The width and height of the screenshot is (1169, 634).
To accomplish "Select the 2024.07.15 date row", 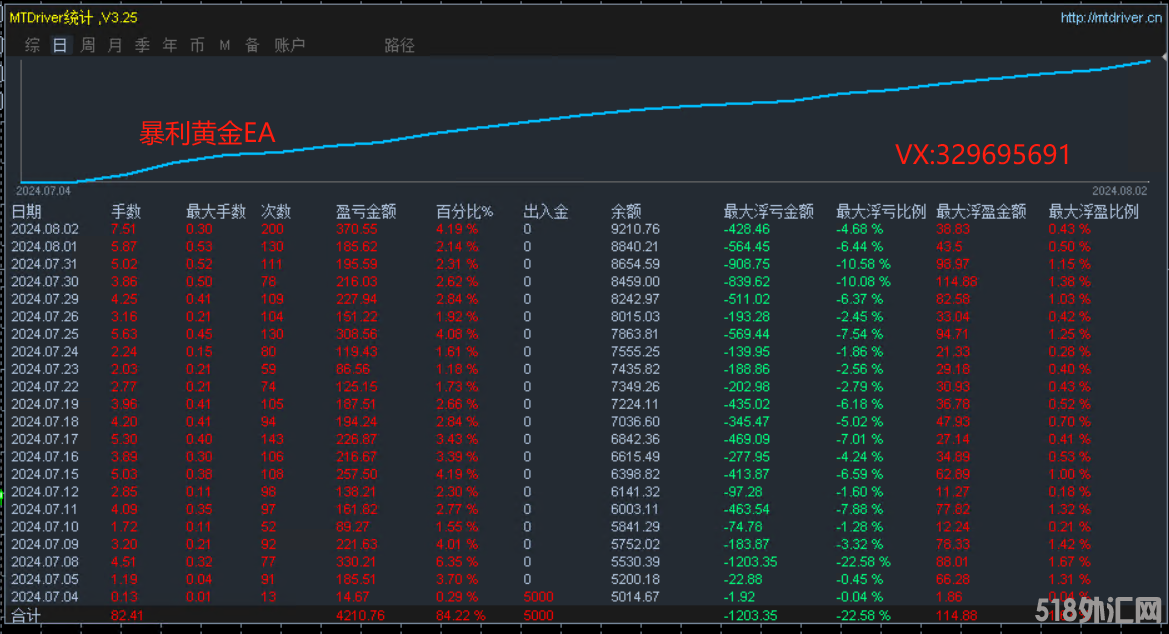I will pos(45,474).
